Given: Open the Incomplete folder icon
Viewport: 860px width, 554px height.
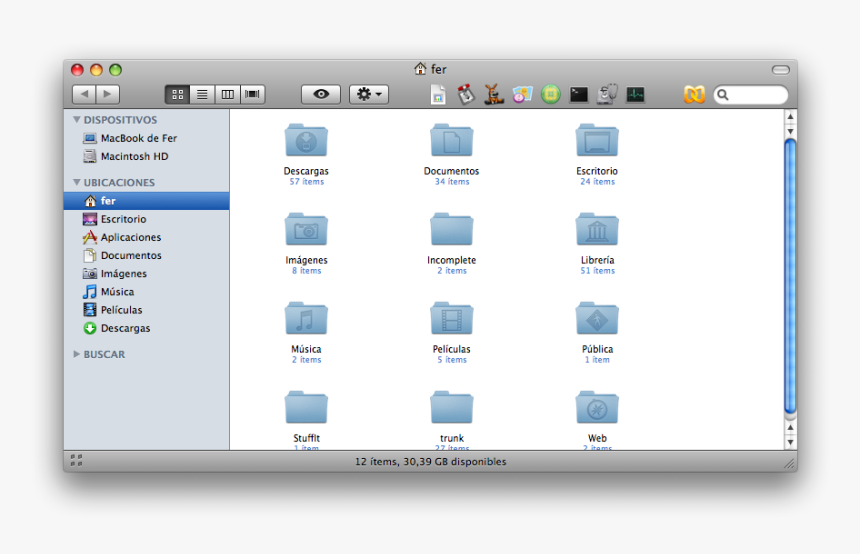Looking at the screenshot, I should pyautogui.click(x=451, y=229).
